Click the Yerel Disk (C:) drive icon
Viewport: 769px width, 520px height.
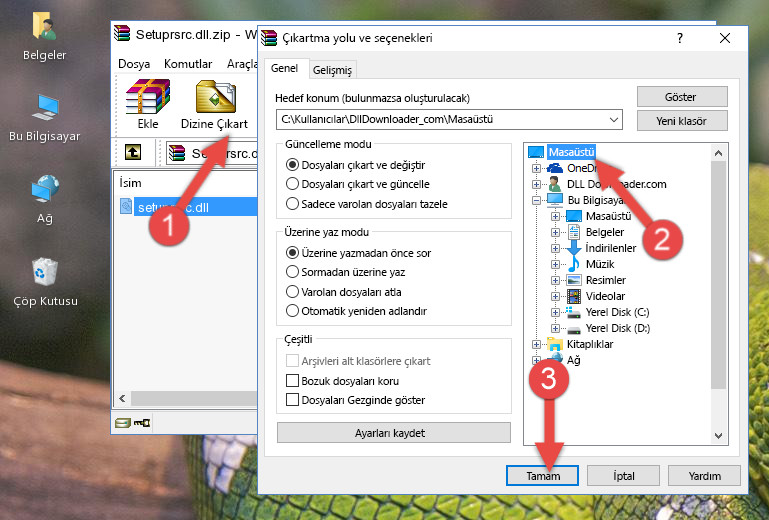(573, 312)
